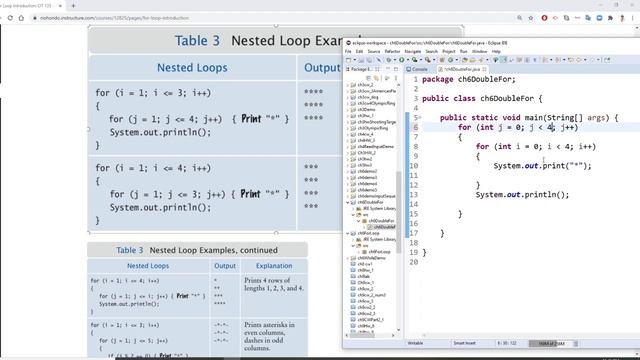Select the ch6DoubleFor.java editor tab
This screenshot has width=640, height=360.
click(x=461, y=69)
